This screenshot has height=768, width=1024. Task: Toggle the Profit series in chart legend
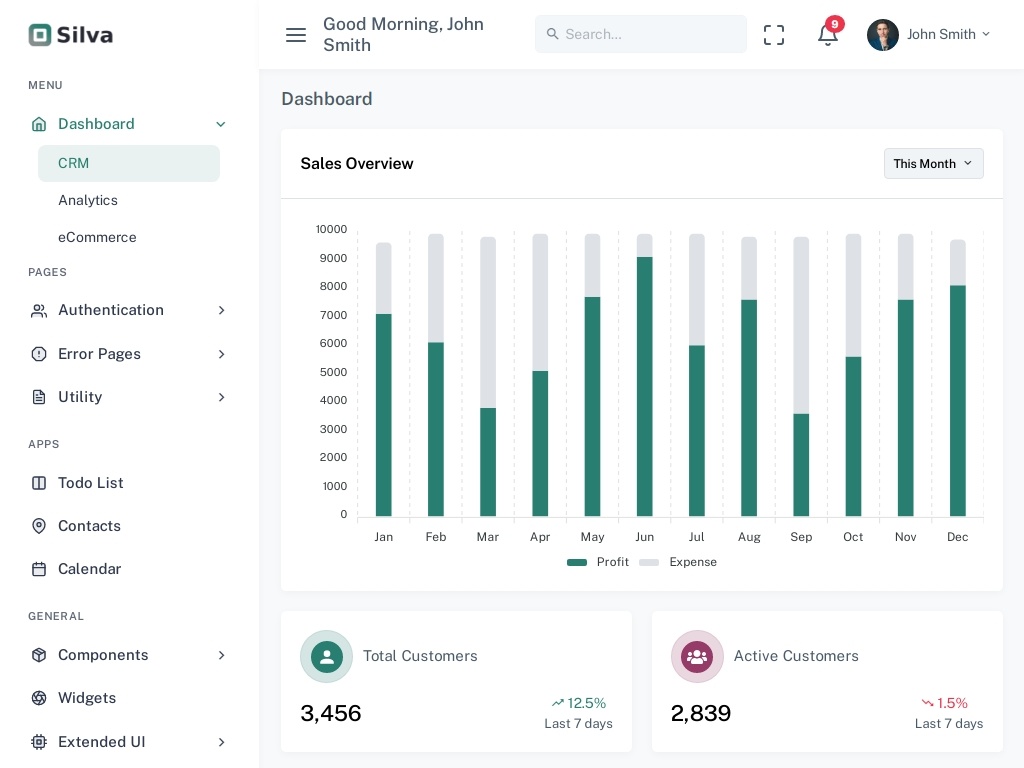[598, 562]
